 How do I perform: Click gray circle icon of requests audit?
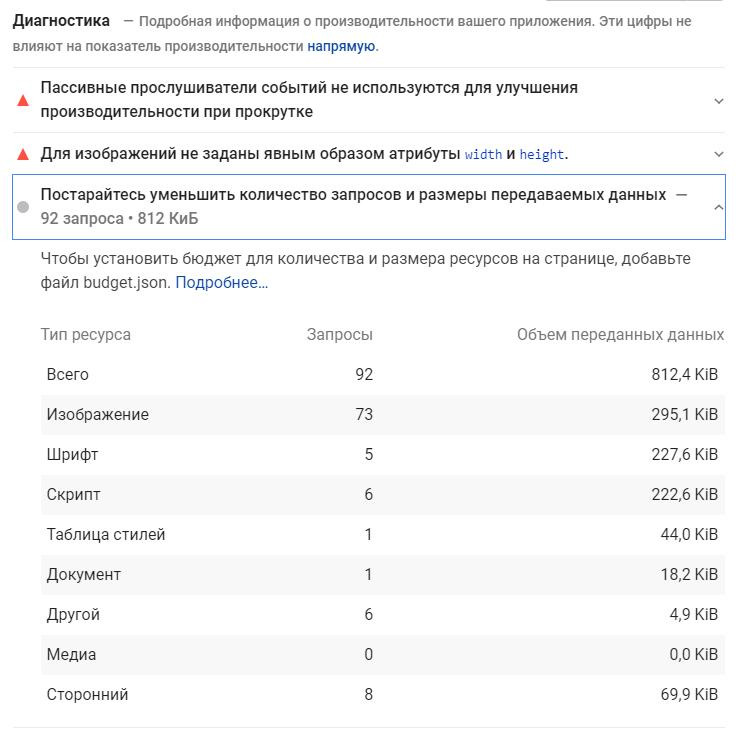pos(23,207)
